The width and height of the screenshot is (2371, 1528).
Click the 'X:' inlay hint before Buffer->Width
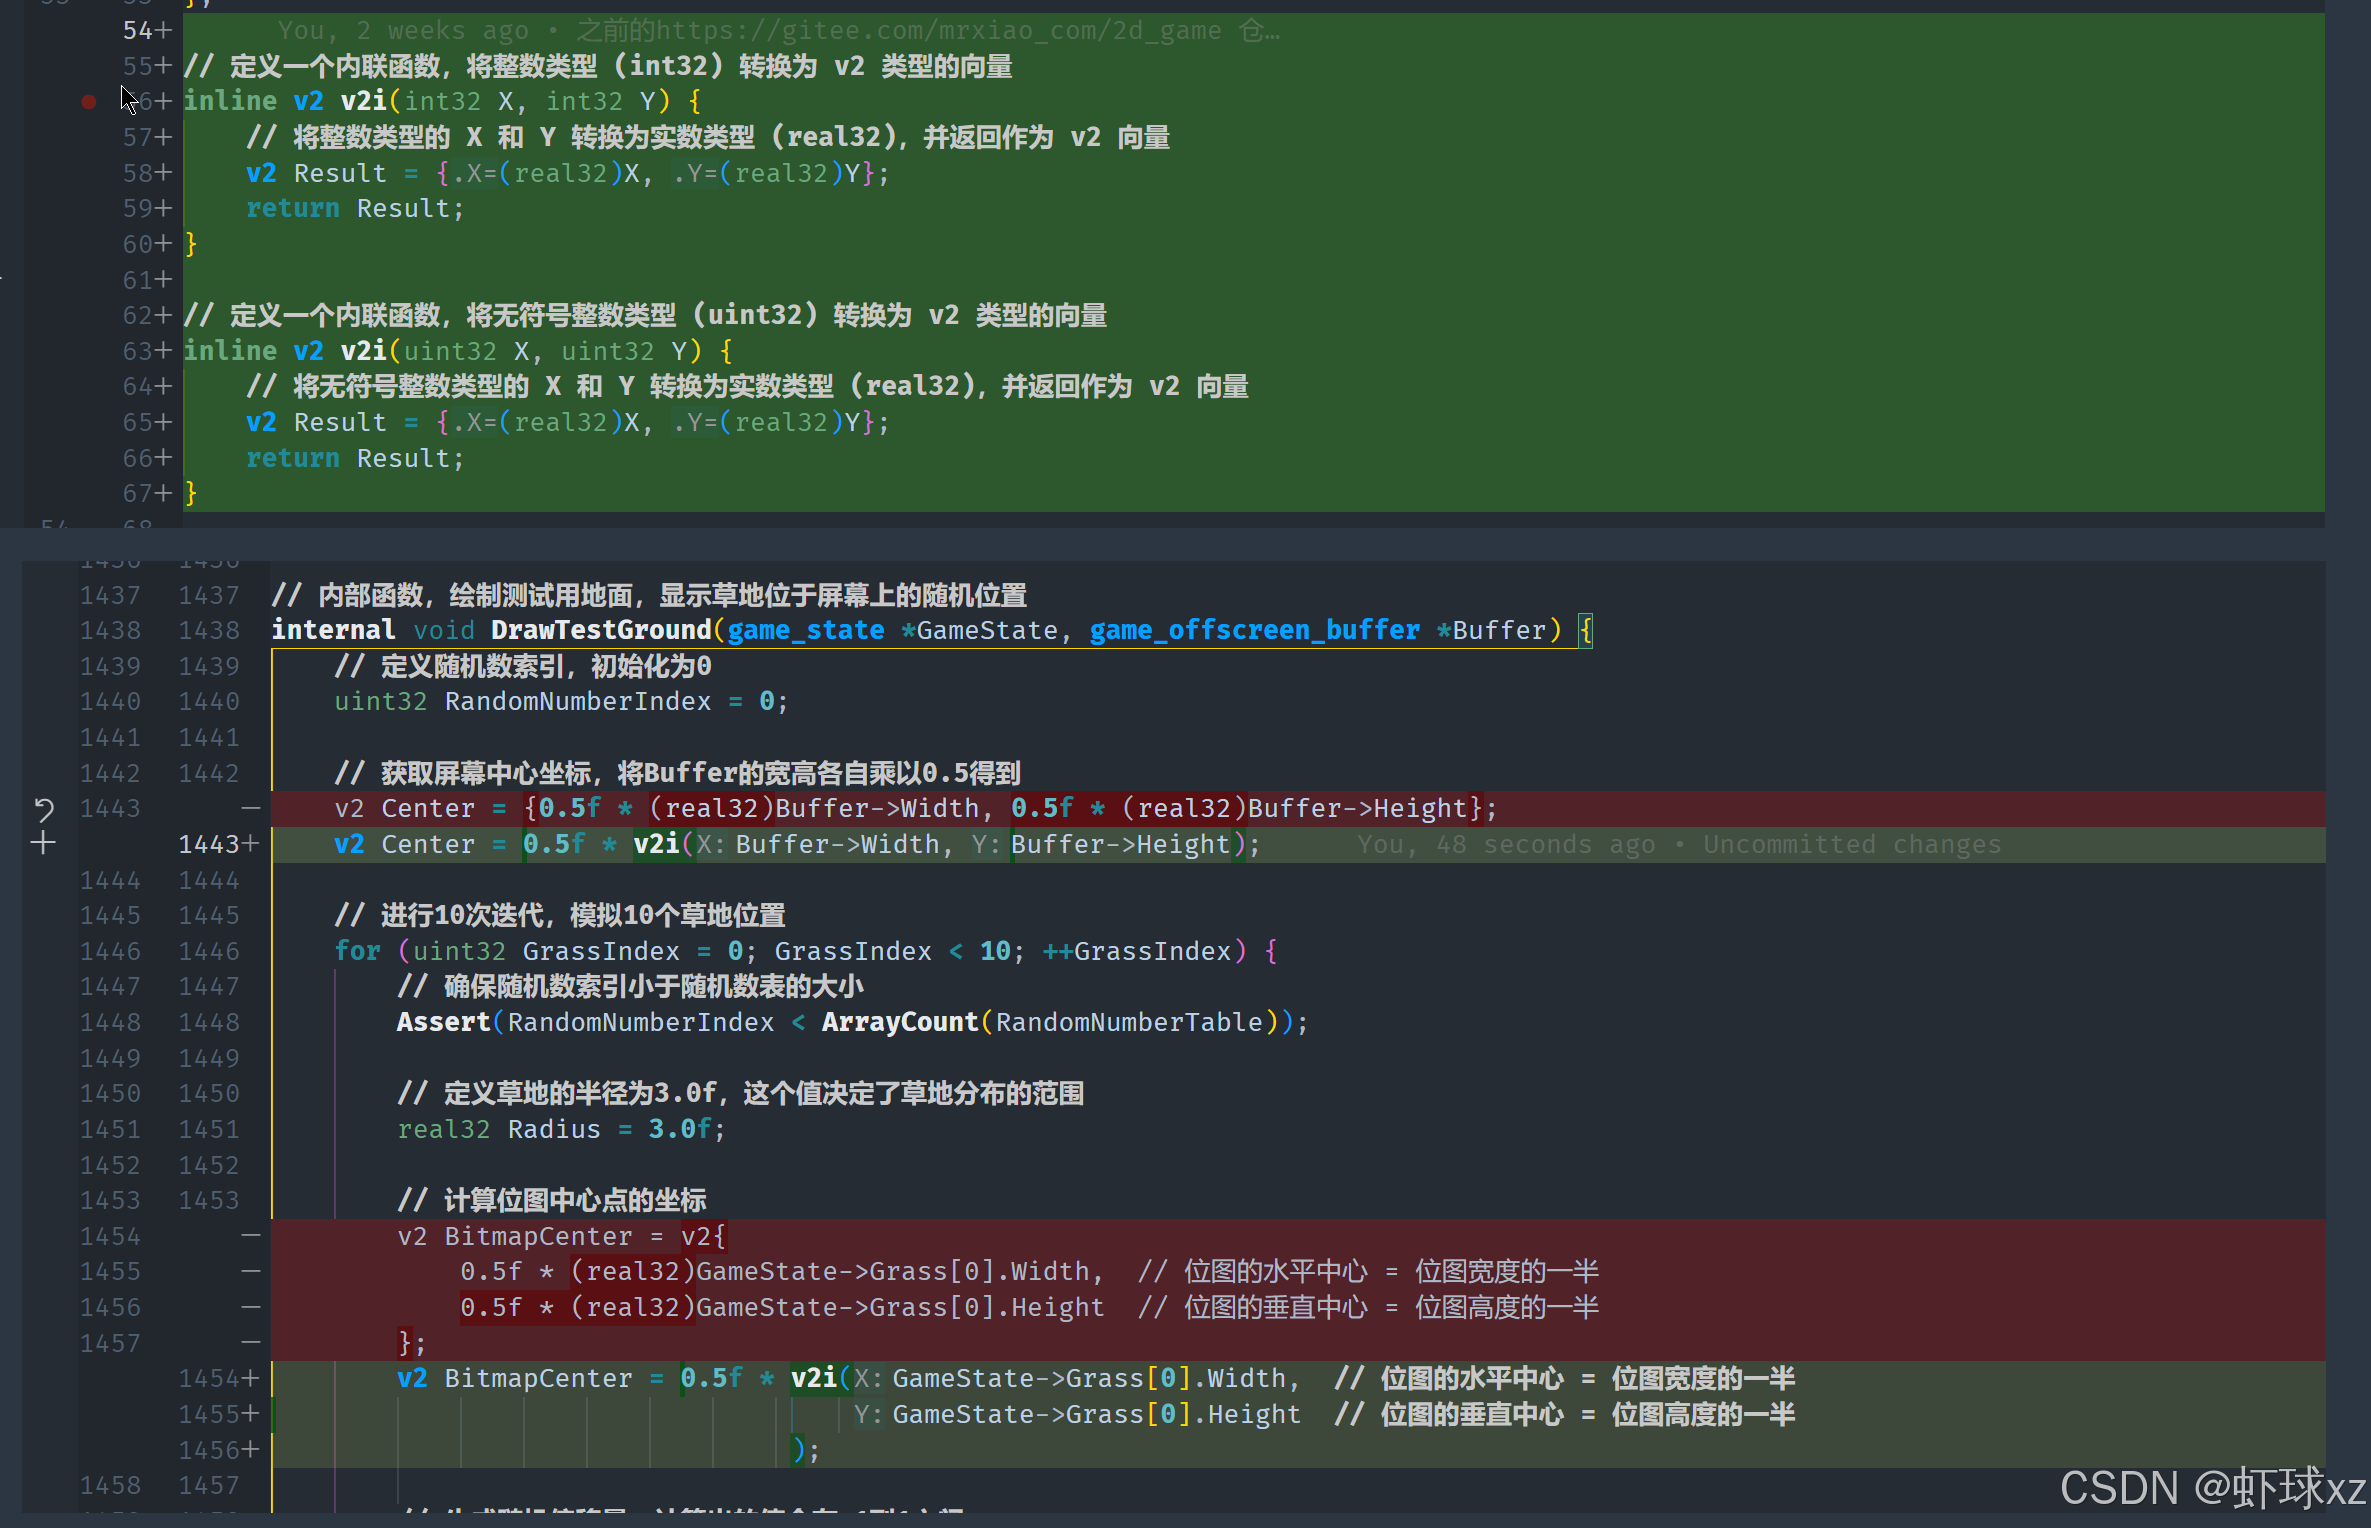710,844
